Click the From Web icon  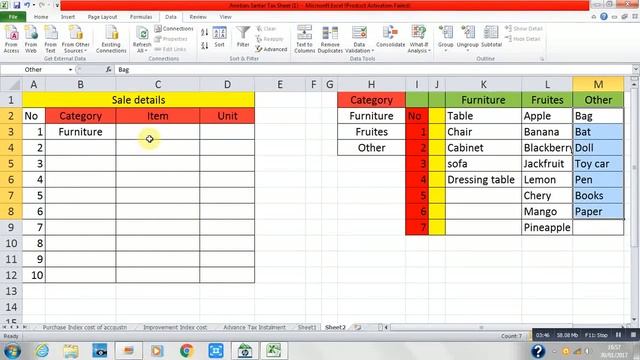pos(31,39)
